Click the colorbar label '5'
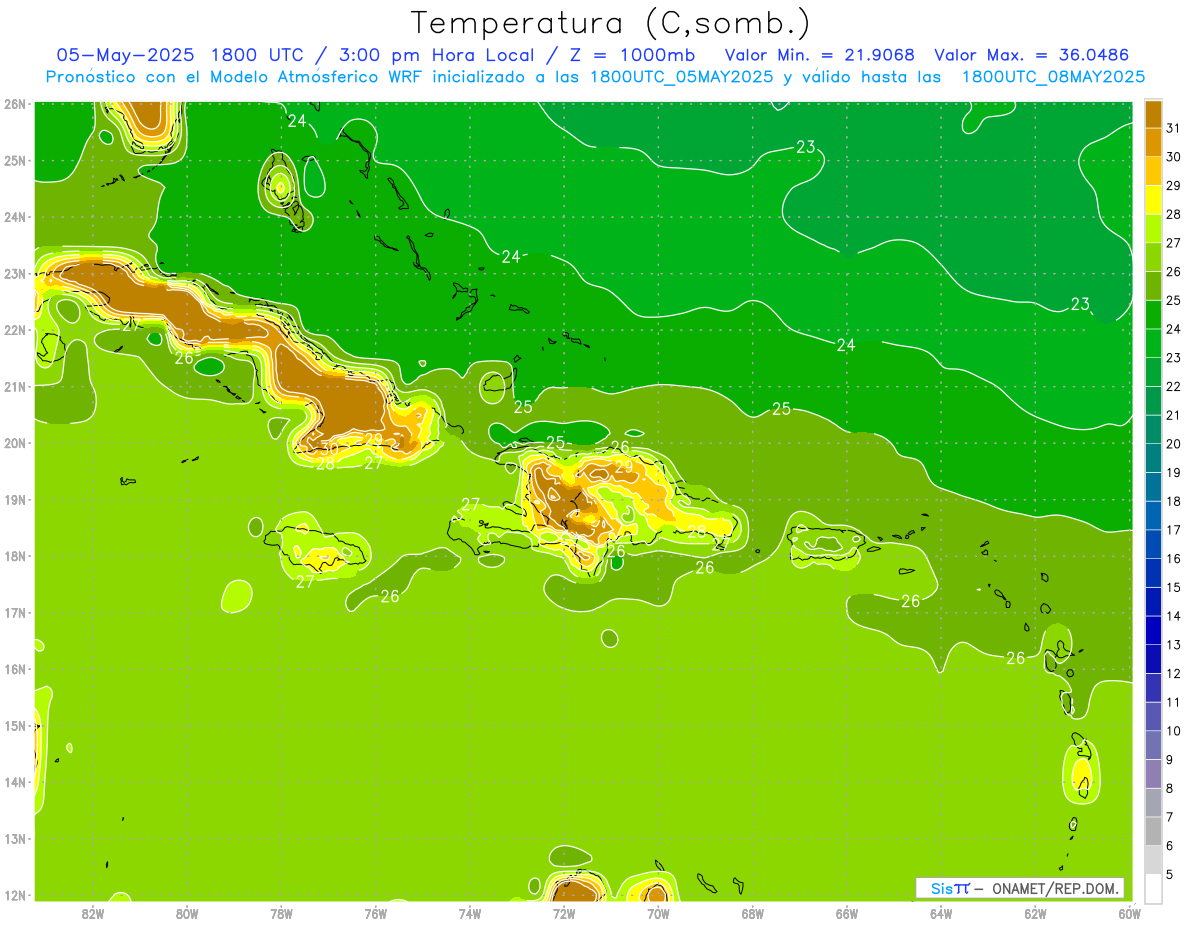 click(x=1170, y=874)
